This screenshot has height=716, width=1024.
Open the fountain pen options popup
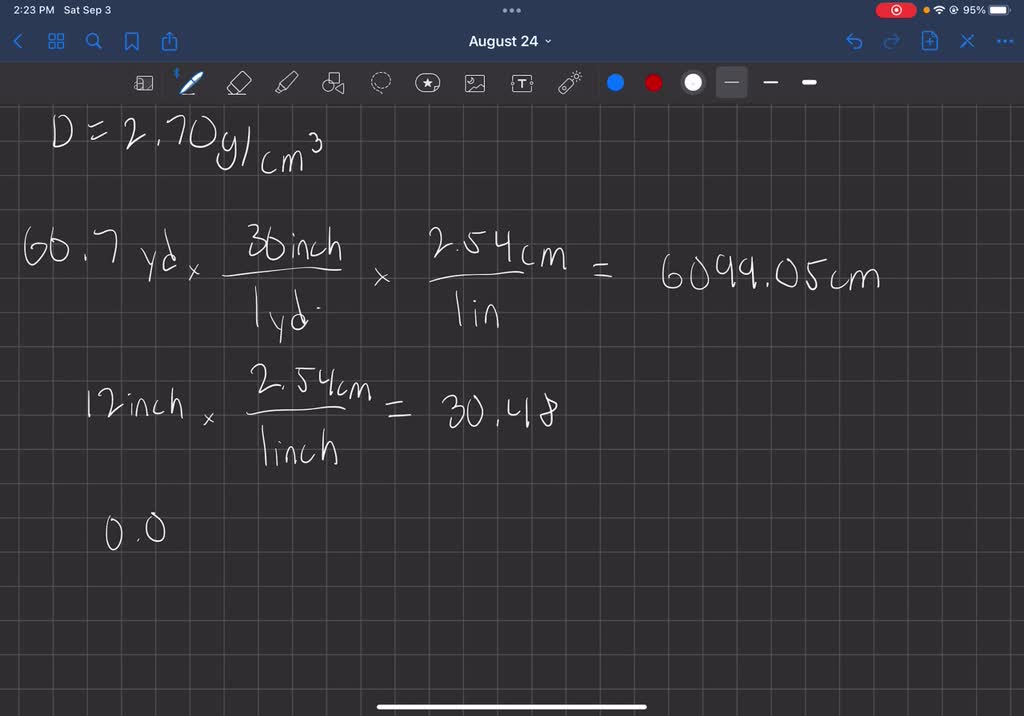tap(190, 83)
